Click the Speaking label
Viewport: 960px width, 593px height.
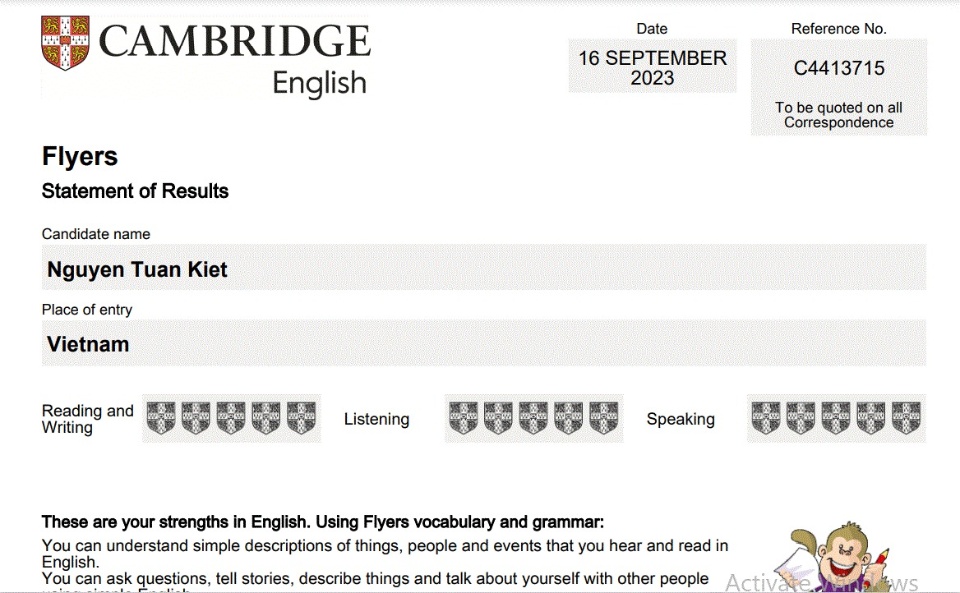coord(680,419)
